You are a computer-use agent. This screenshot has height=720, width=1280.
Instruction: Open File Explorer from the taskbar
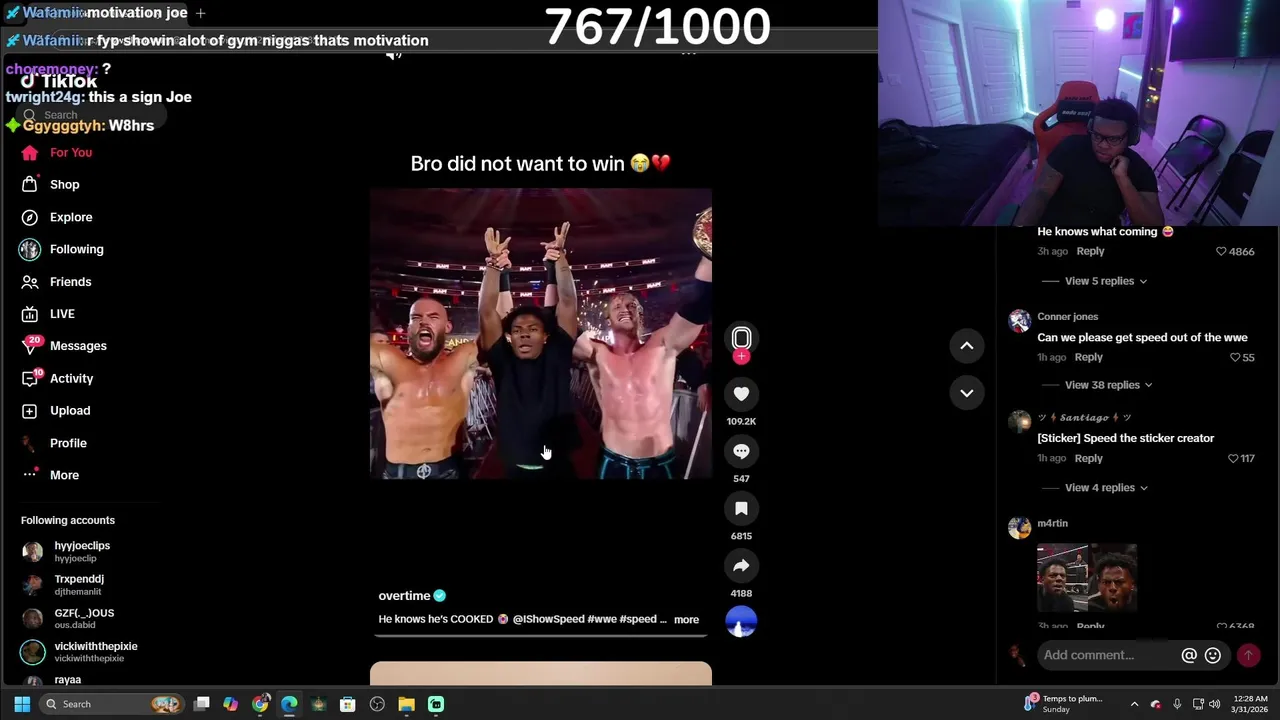pyautogui.click(x=406, y=704)
